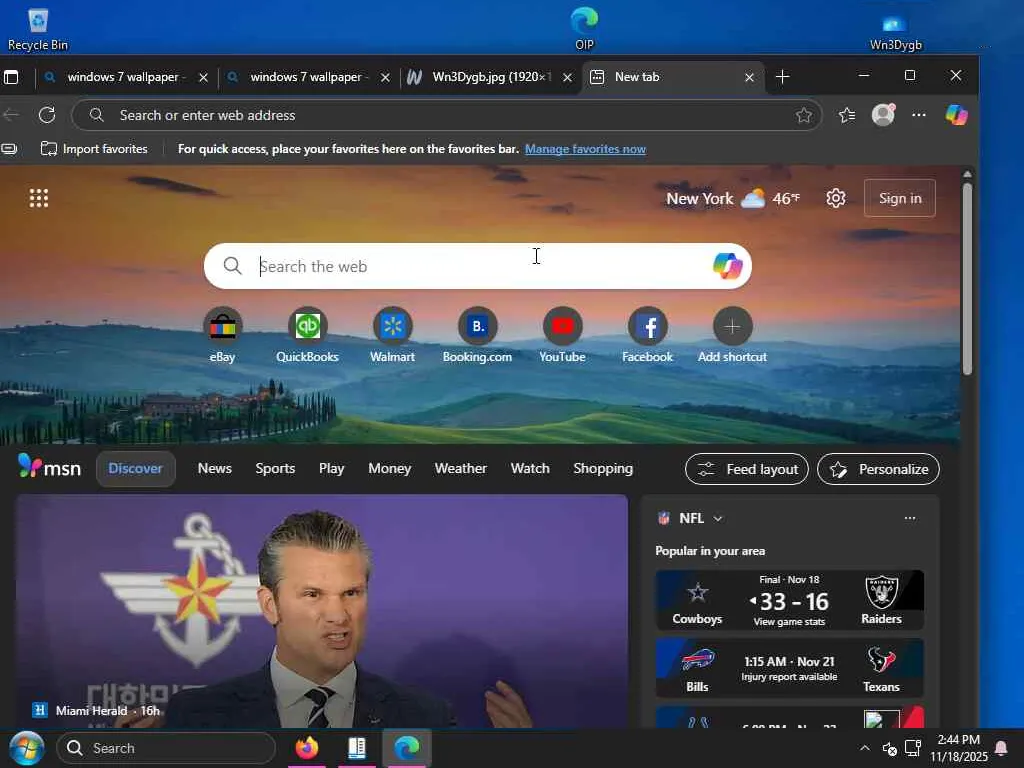Open Bills vs Texans game card

click(790, 668)
